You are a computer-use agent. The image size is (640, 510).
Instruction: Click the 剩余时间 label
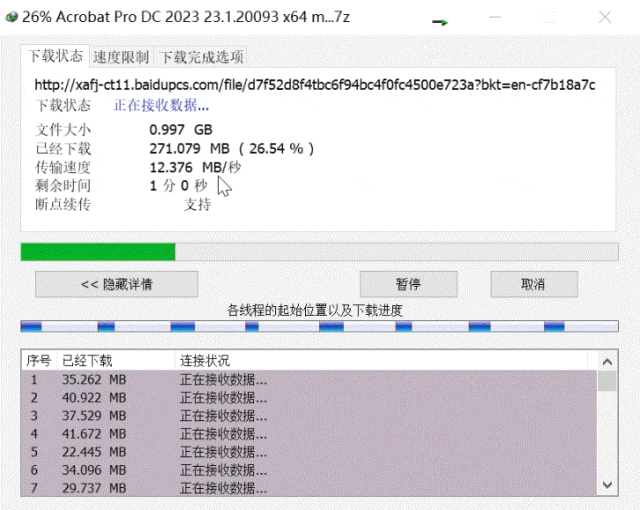click(63, 186)
